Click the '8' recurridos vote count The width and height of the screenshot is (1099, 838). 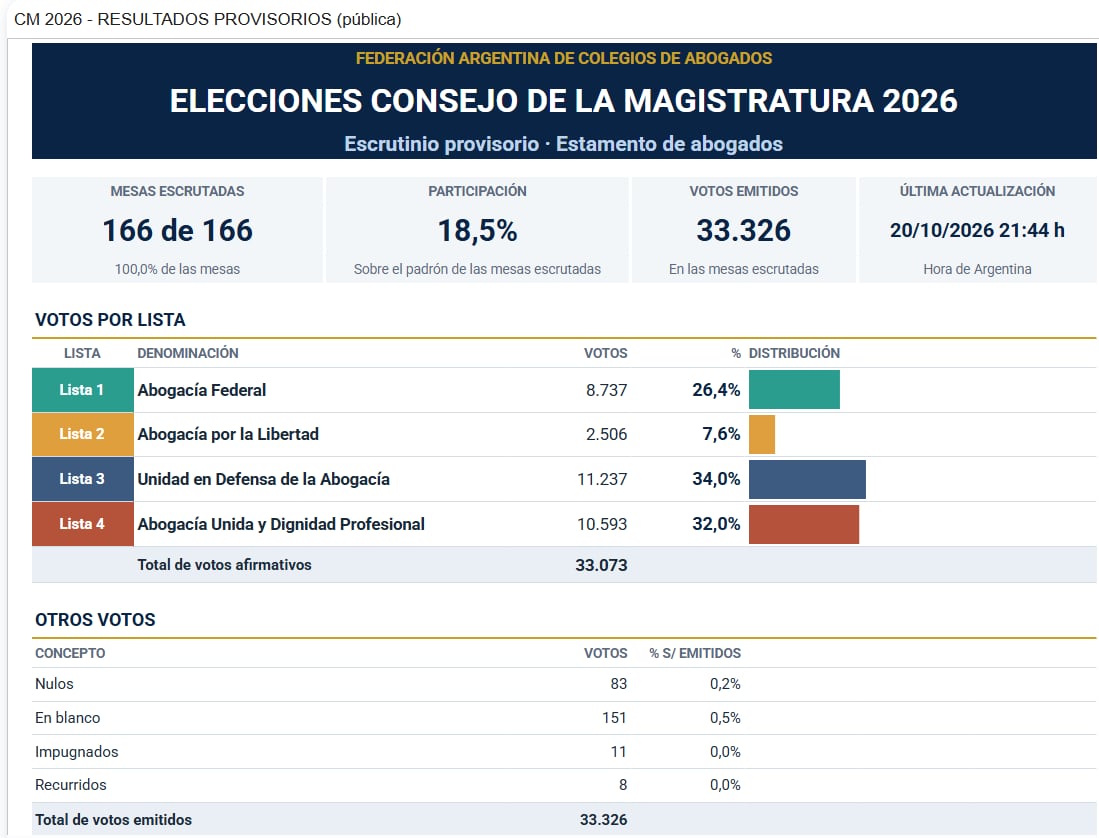[623, 785]
